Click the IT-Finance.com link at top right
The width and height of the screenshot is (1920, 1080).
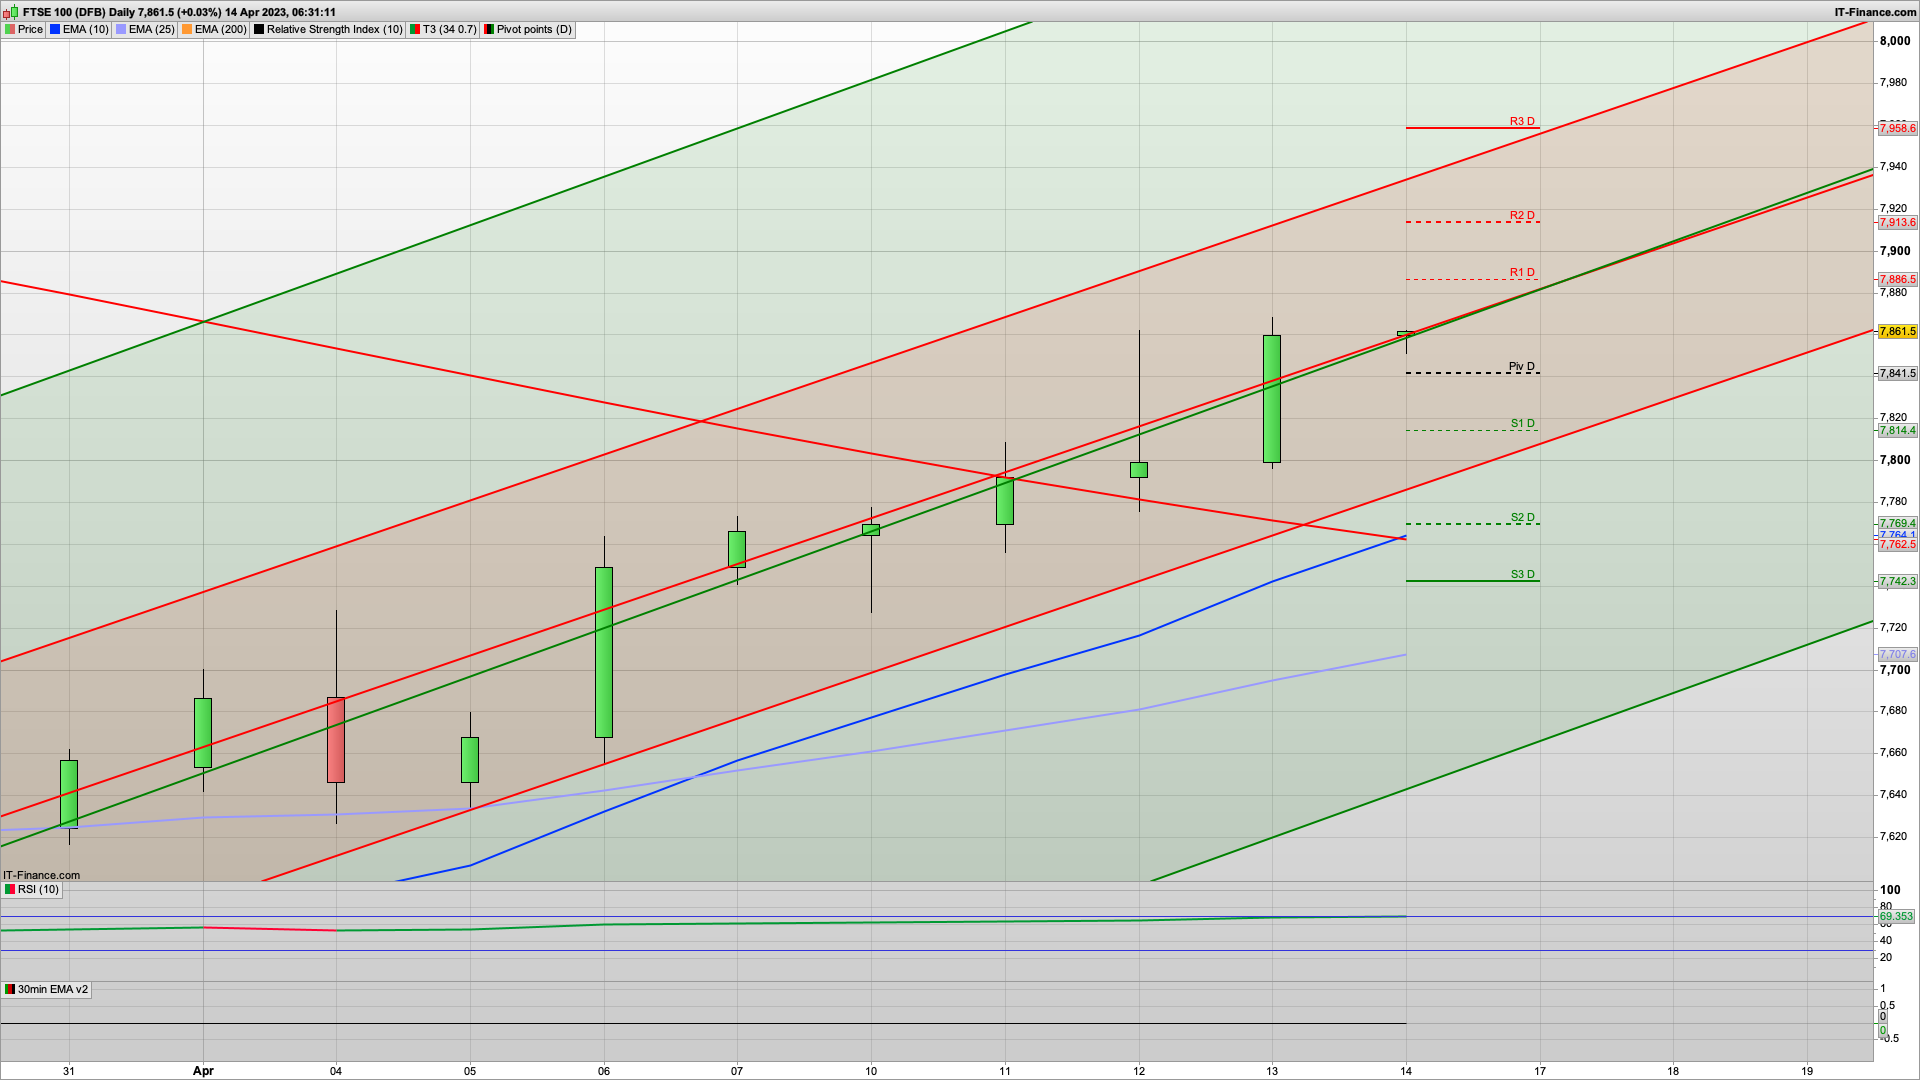click(x=1874, y=12)
